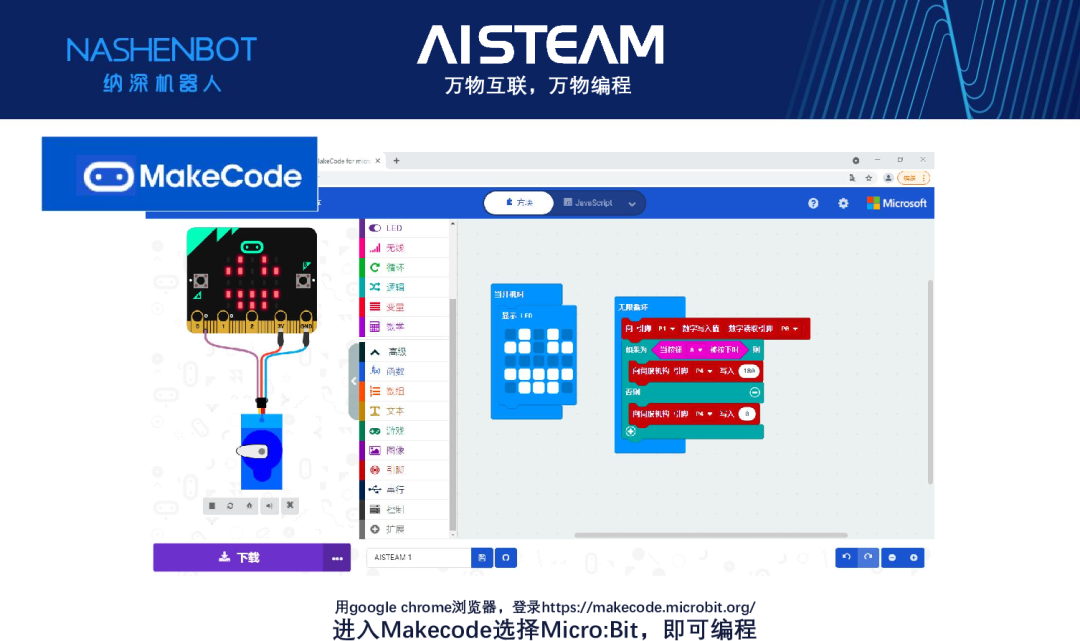Click the 0 value field in the servo block
Viewport: 1080px width, 641px height.
(x=747, y=414)
